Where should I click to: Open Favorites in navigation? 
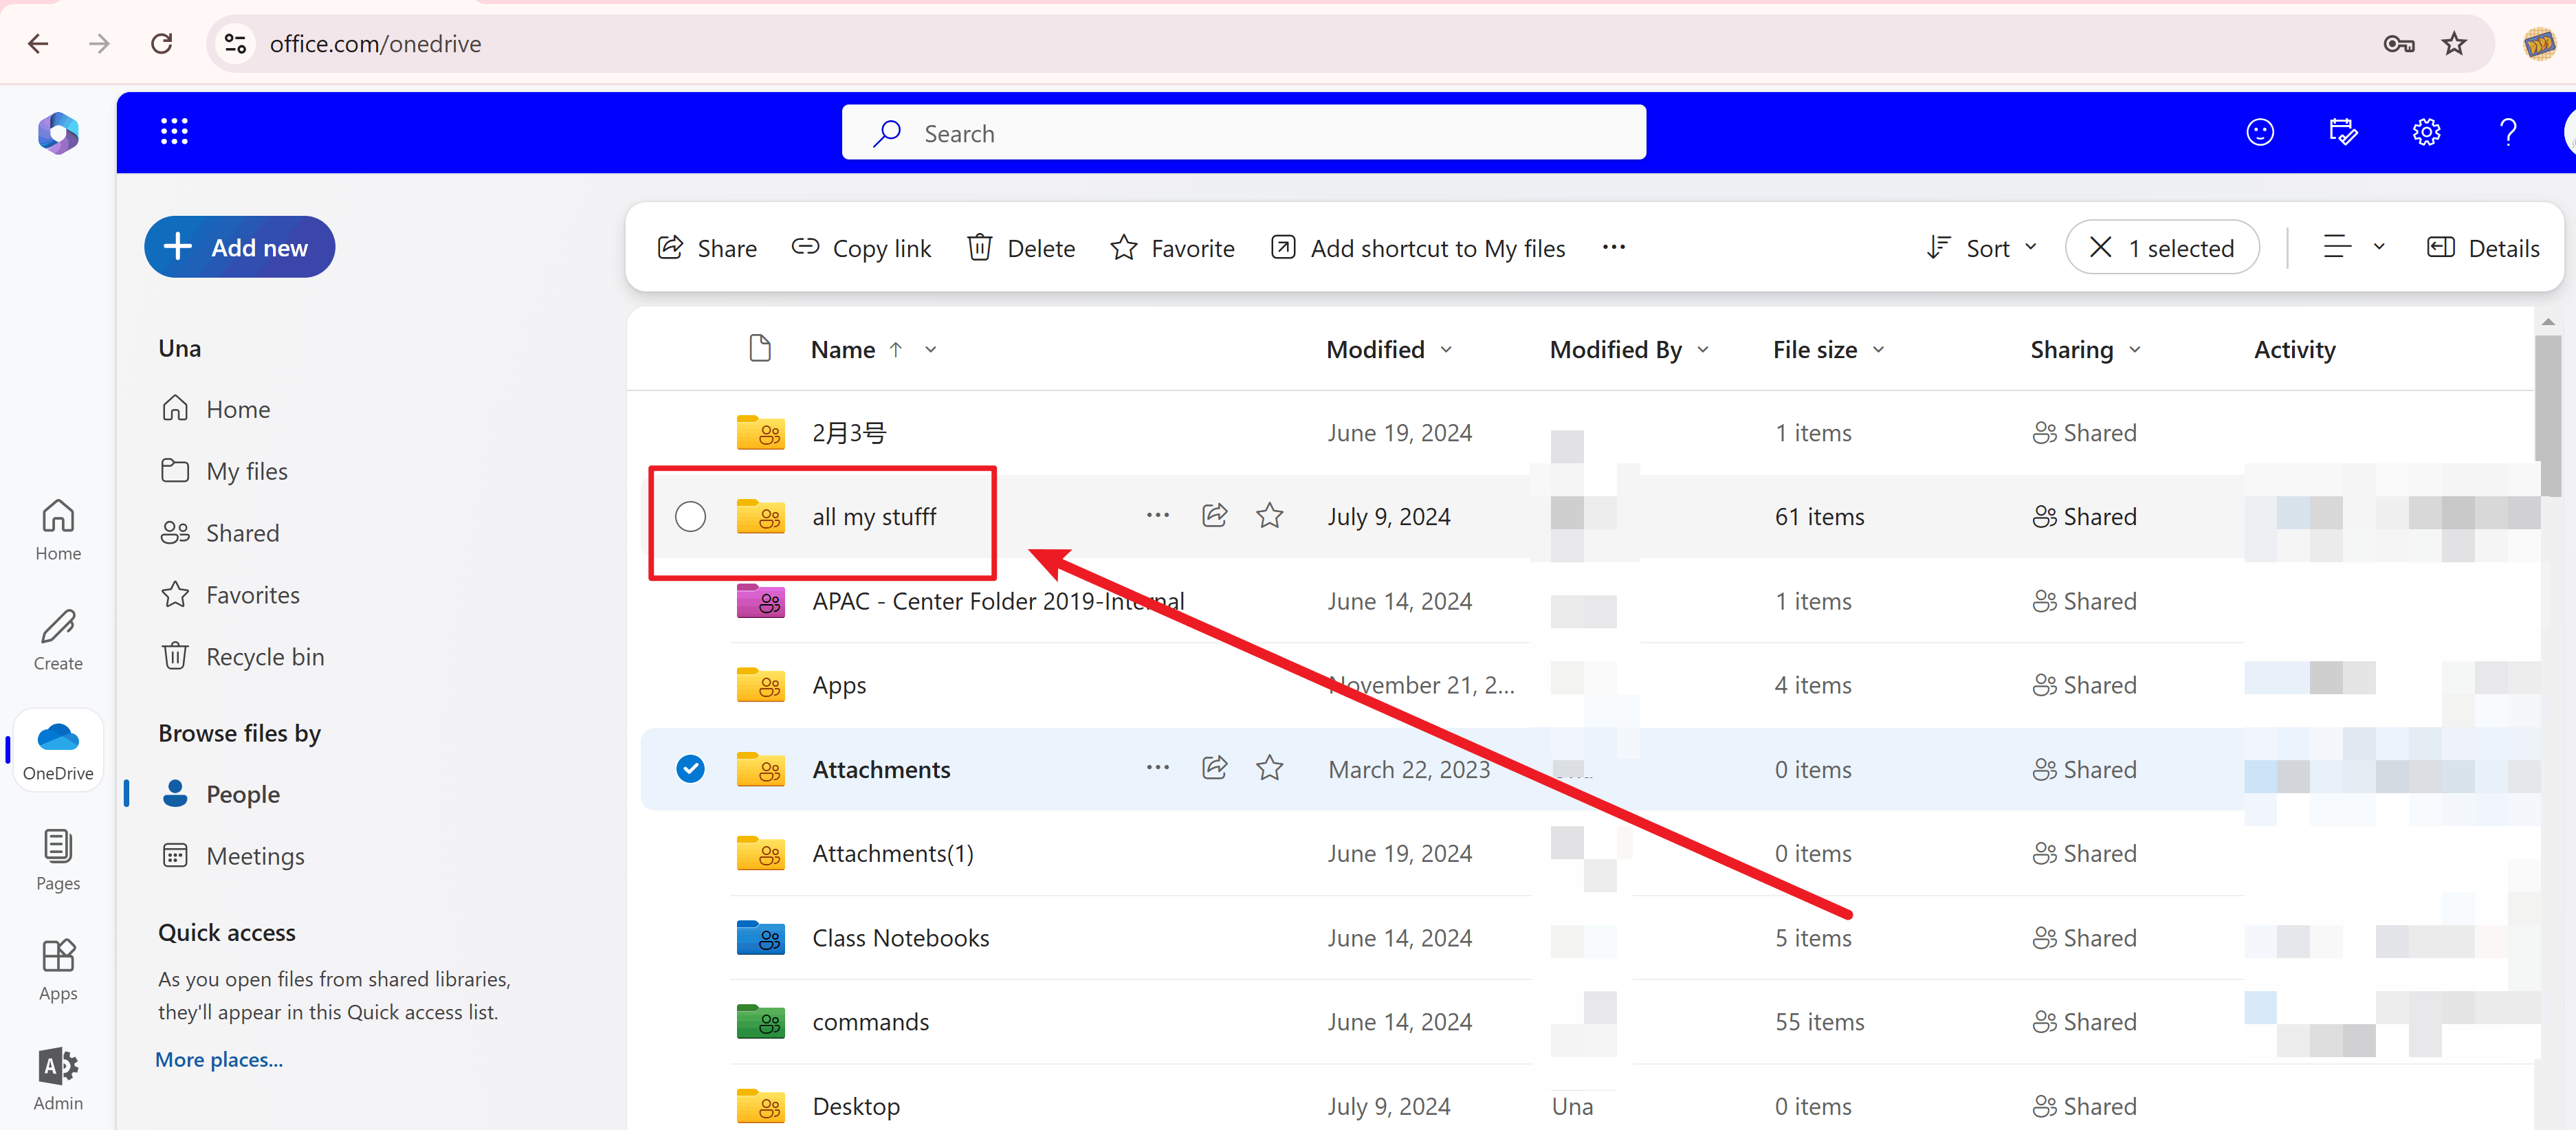[230, 595]
